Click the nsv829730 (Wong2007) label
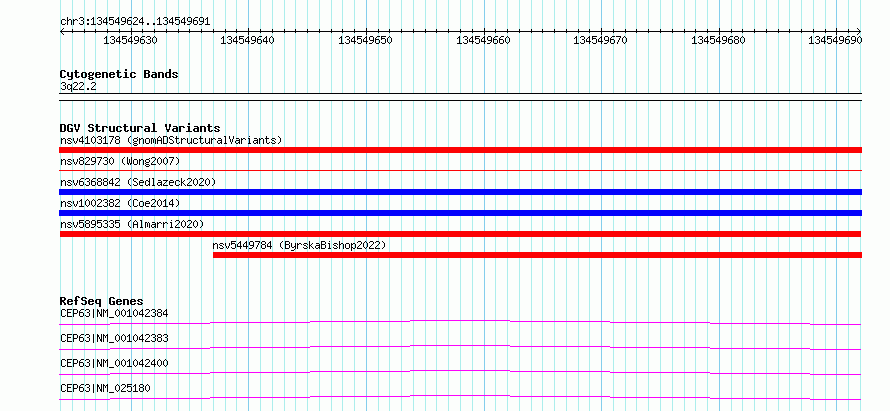 (120, 161)
